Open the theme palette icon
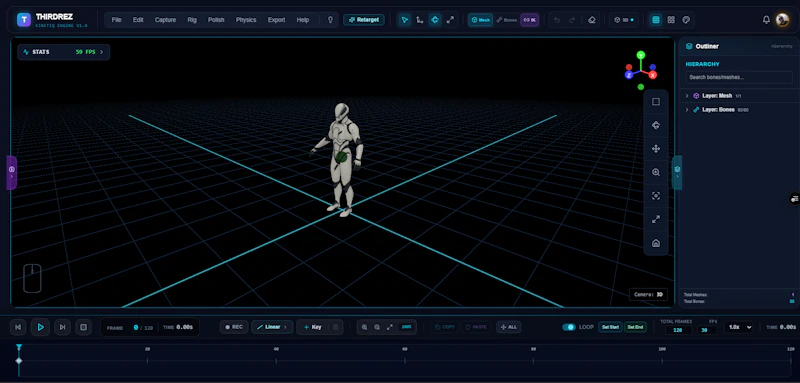The width and height of the screenshot is (800, 383). click(686, 20)
